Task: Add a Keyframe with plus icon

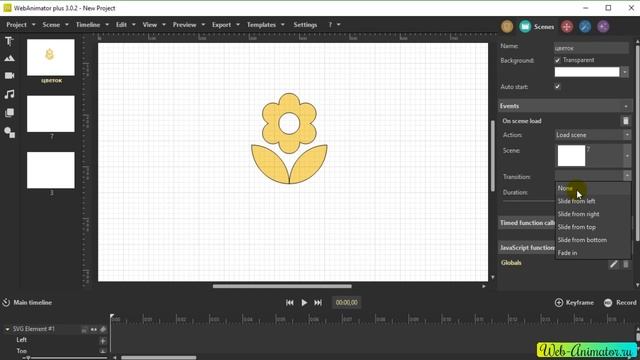Action: [559, 302]
